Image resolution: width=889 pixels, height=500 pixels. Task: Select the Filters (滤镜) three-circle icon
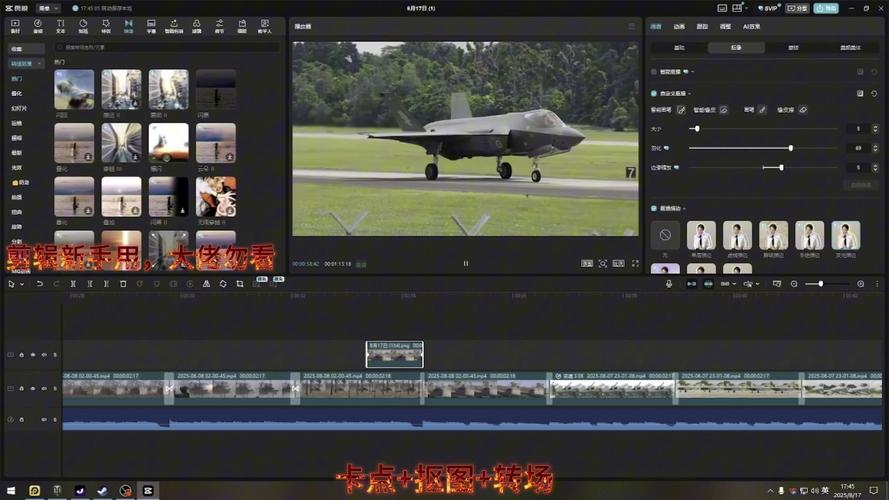[x=196, y=26]
